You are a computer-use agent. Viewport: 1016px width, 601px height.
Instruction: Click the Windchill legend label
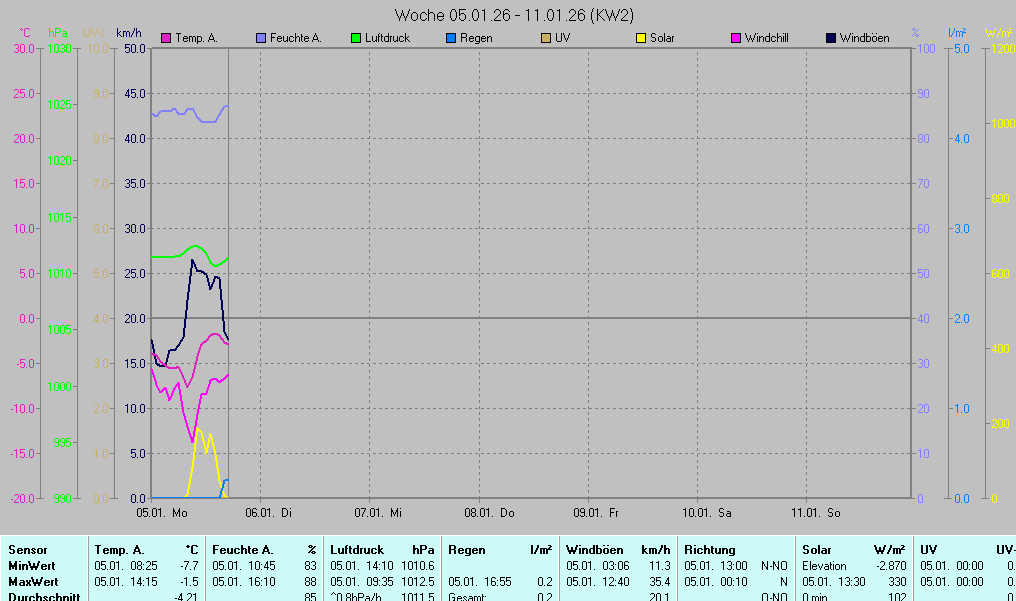click(x=766, y=39)
